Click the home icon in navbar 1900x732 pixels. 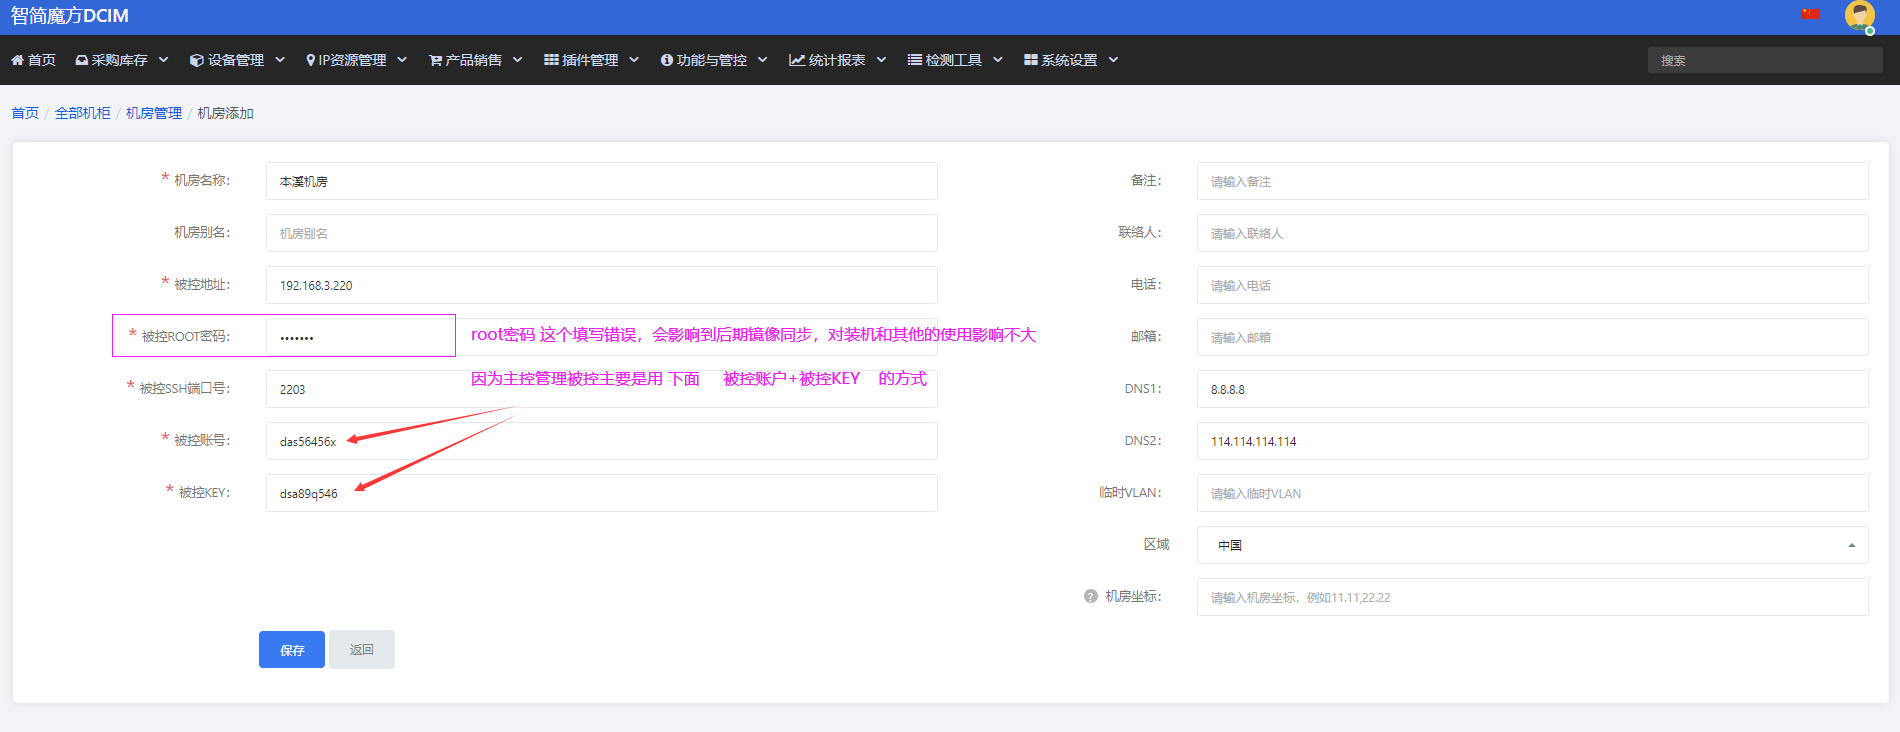click(x=17, y=60)
